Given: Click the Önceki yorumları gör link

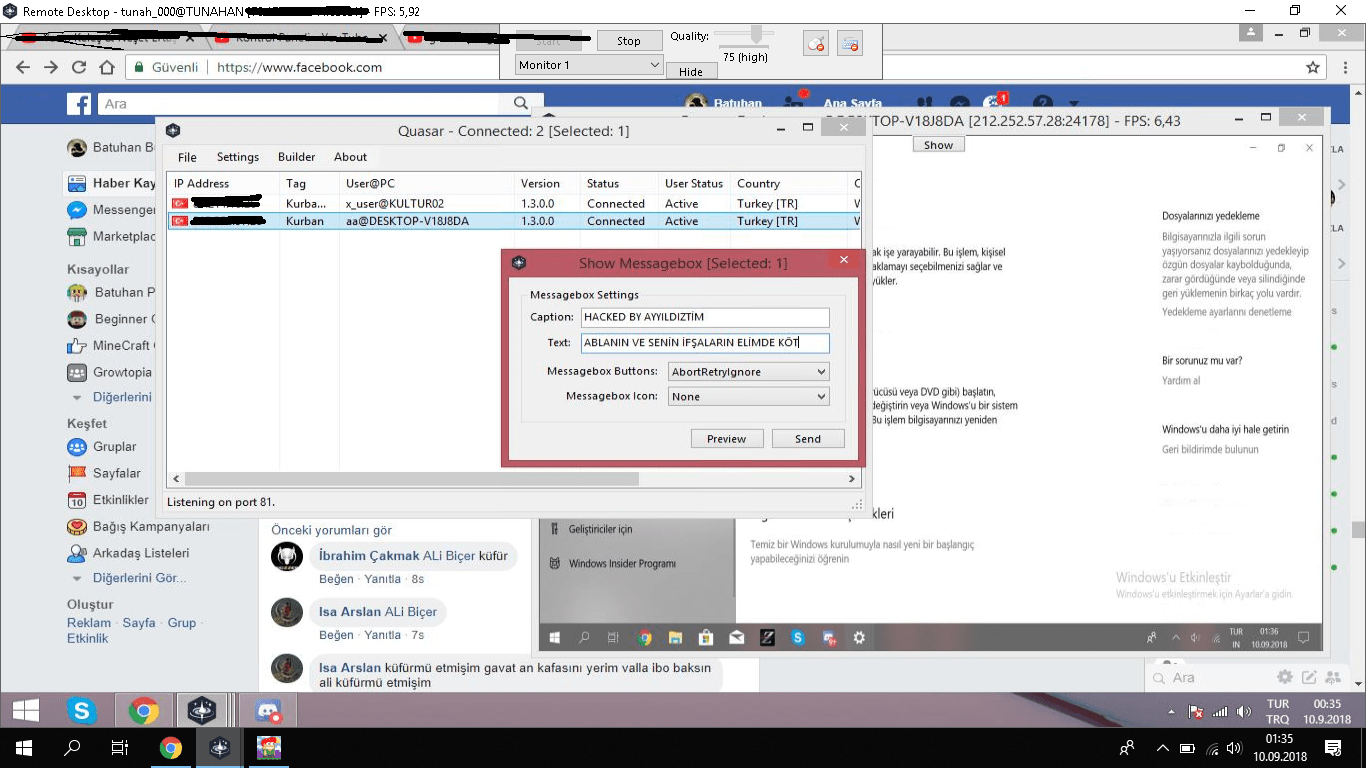Looking at the screenshot, I should click(332, 530).
